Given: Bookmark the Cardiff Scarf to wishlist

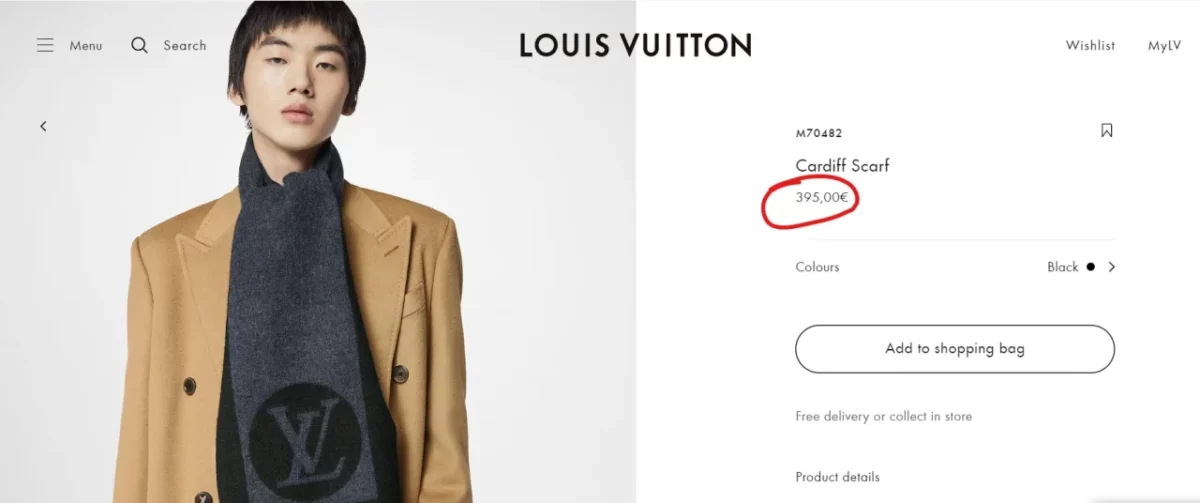Looking at the screenshot, I should tap(1106, 131).
